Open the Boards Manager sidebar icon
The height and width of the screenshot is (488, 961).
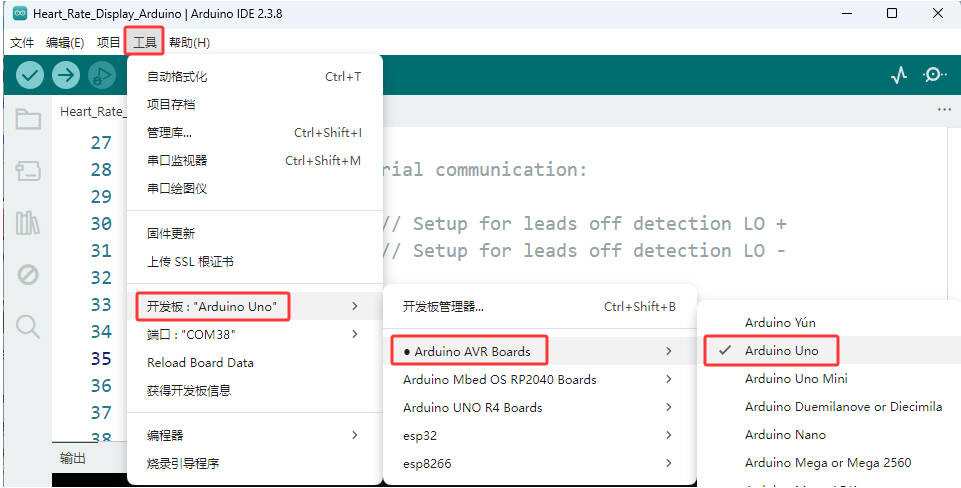(x=28, y=171)
